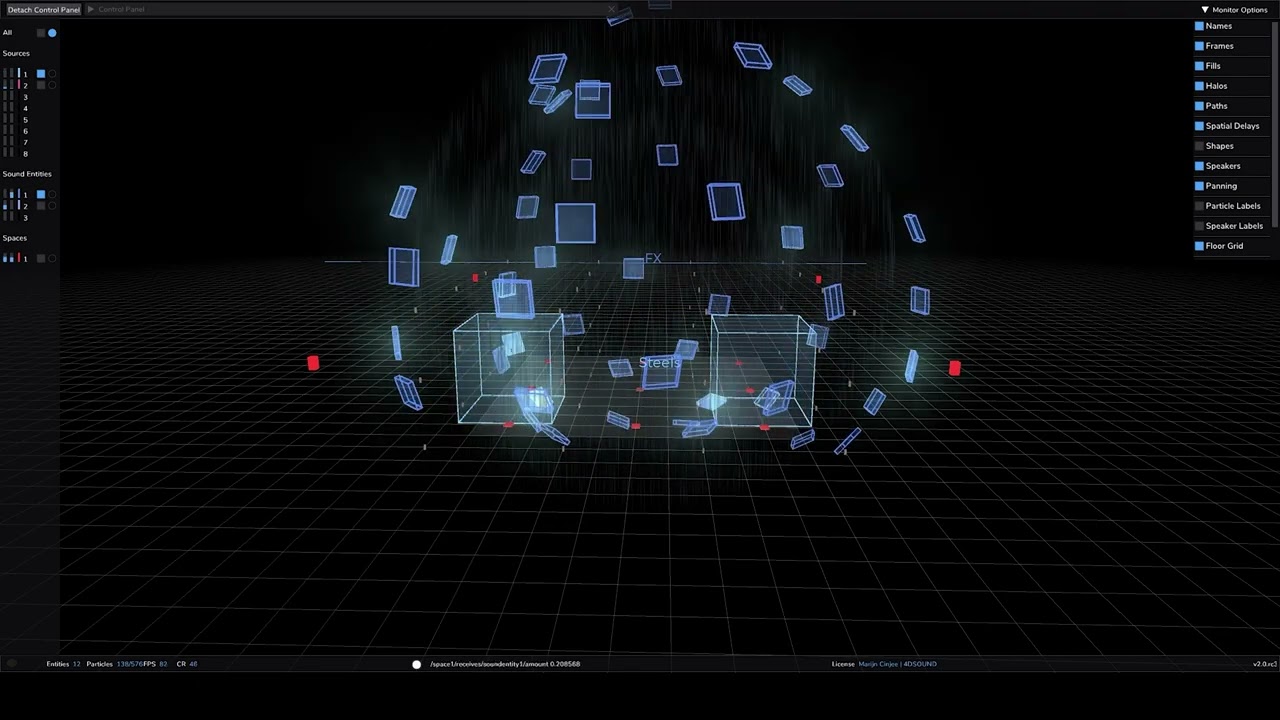Select Sound Entity 2 circle toggle

pyautogui.click(x=52, y=206)
